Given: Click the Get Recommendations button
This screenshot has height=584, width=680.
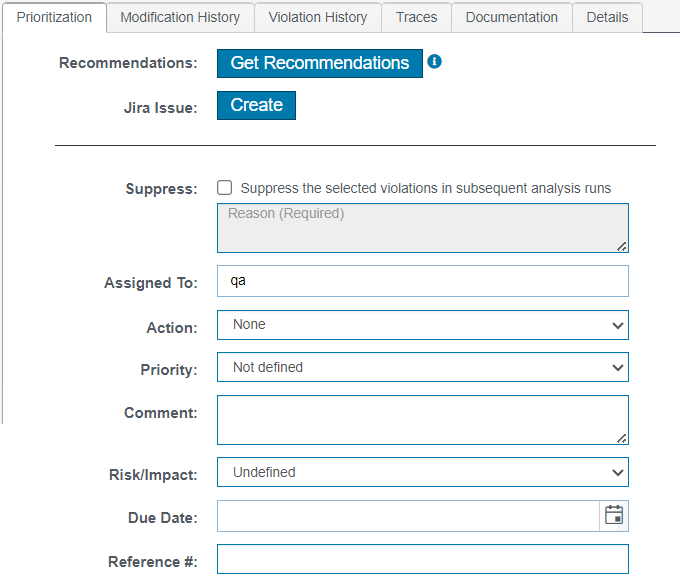Looking at the screenshot, I should [x=320, y=63].
